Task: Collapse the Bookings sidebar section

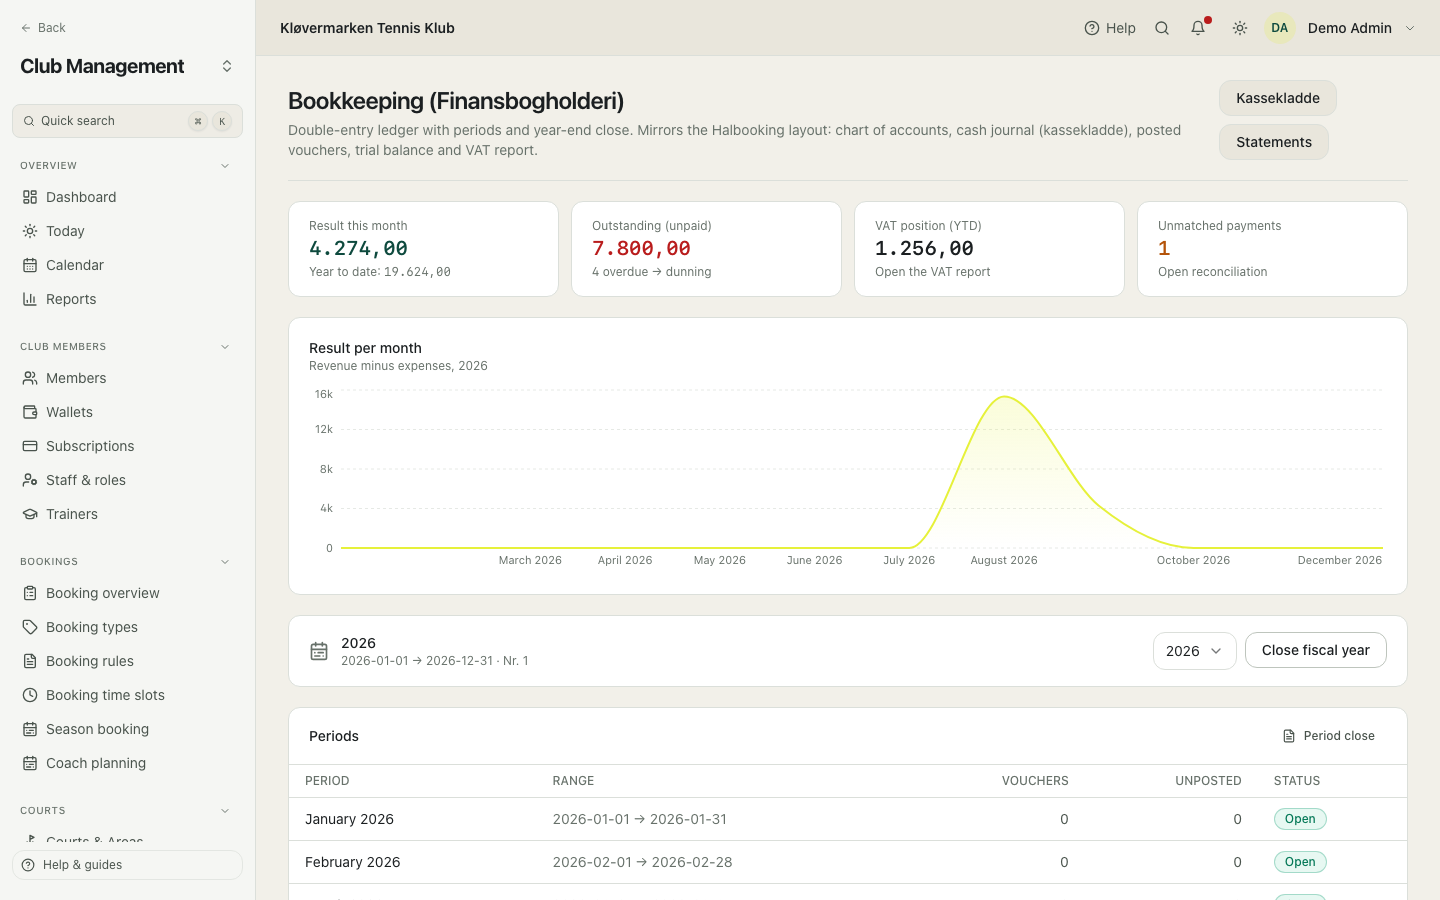Action: pos(225,562)
